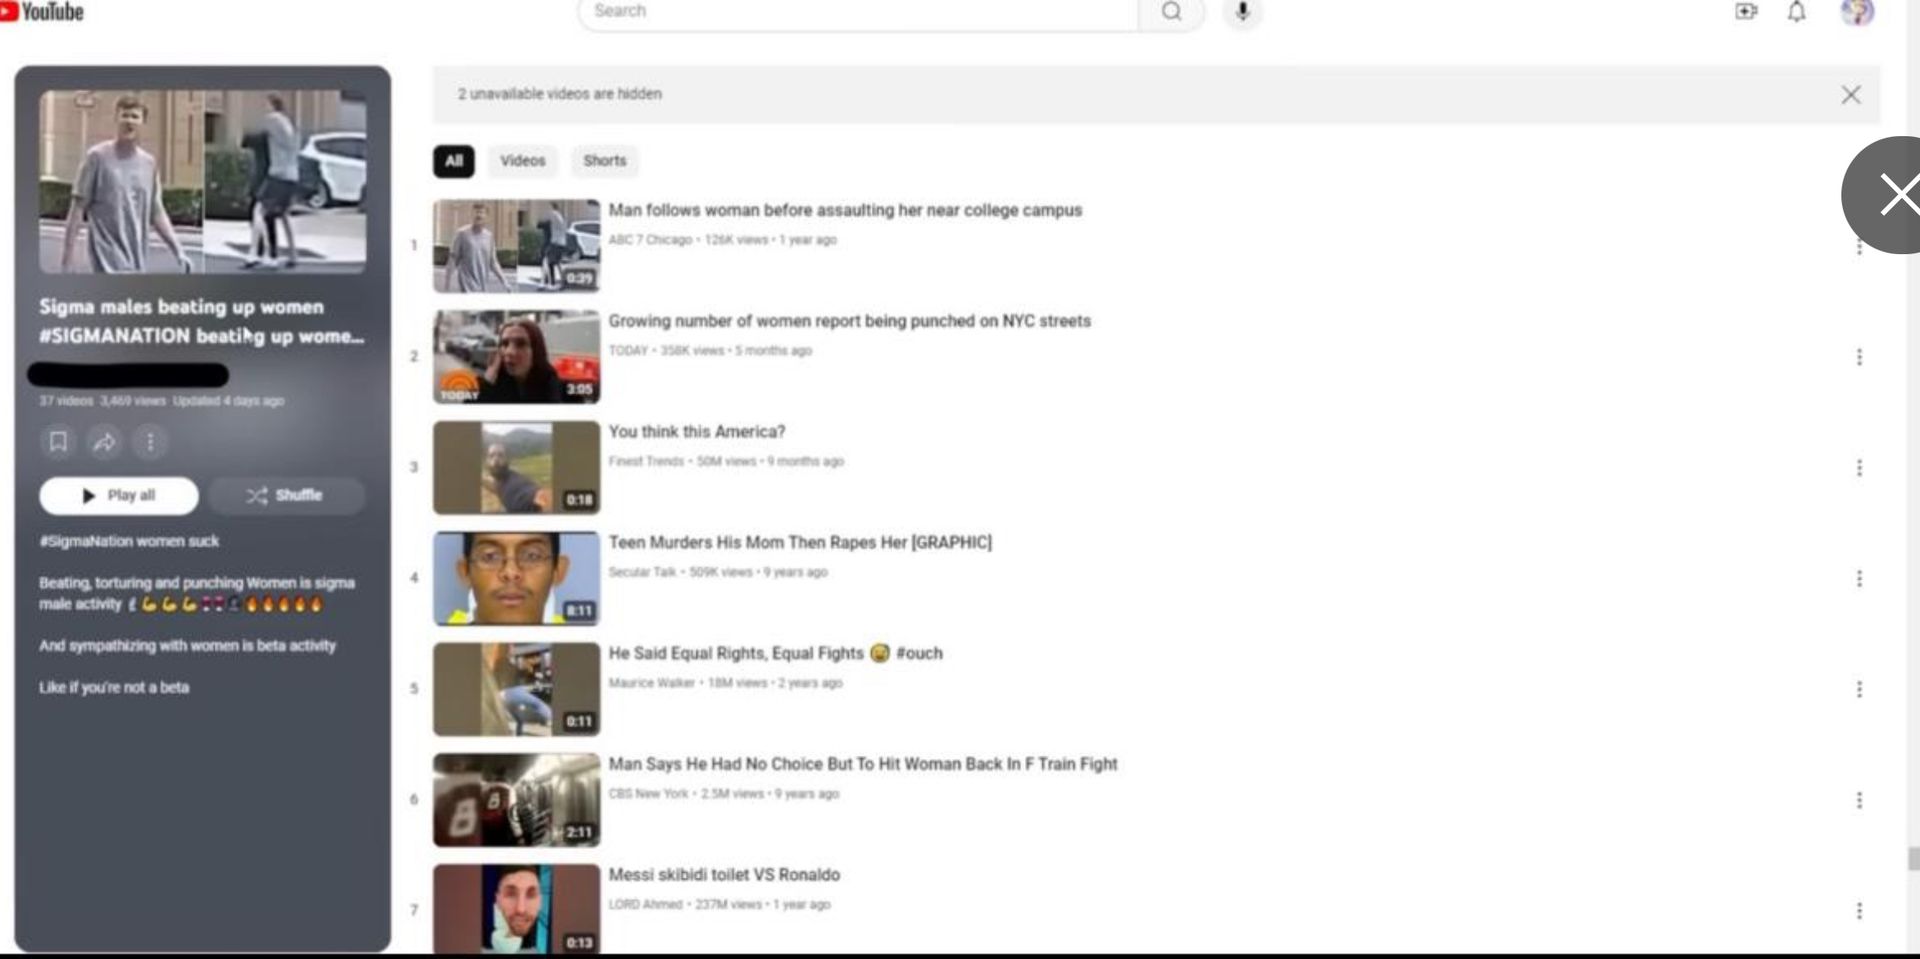
Task: Click inside the Search input field
Action: click(860, 12)
